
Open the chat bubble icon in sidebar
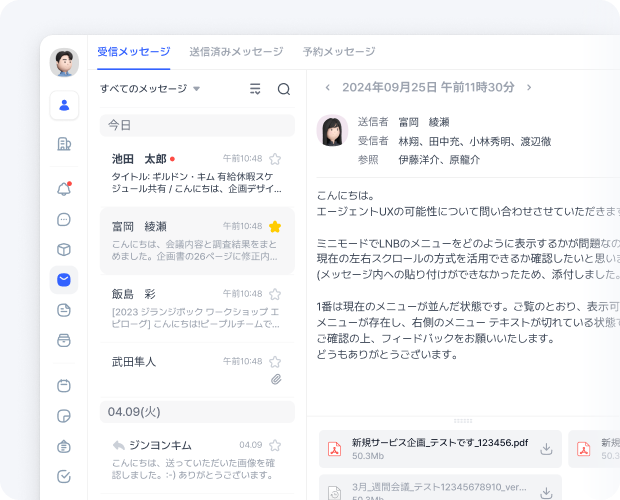64,219
